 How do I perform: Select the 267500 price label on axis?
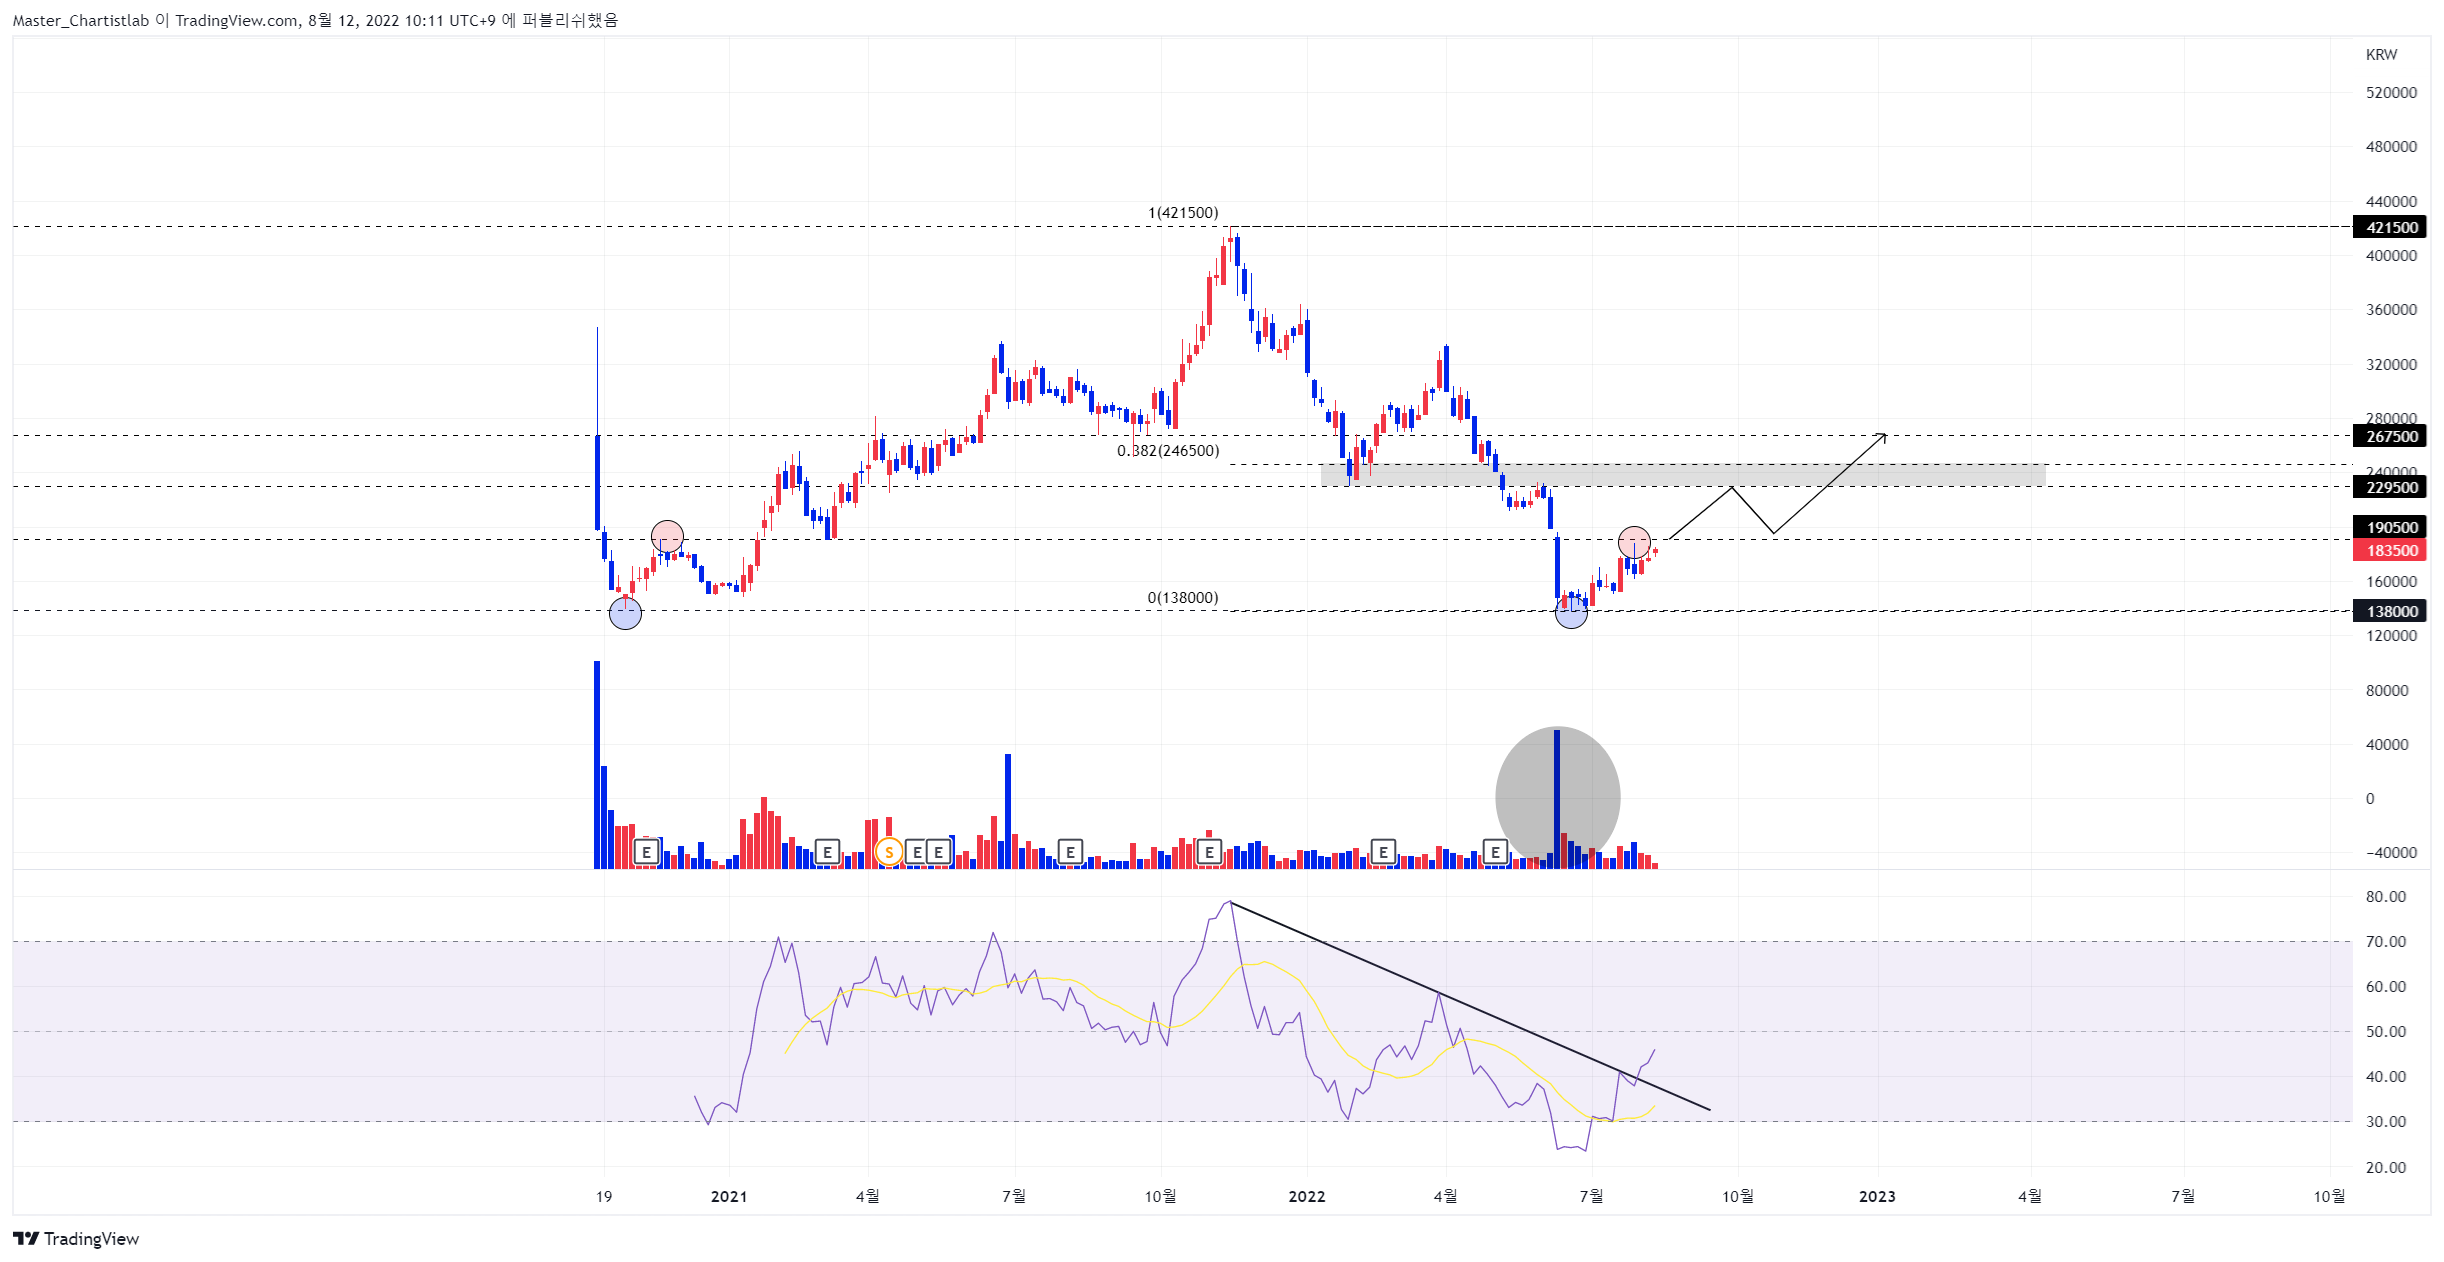[x=2391, y=436]
